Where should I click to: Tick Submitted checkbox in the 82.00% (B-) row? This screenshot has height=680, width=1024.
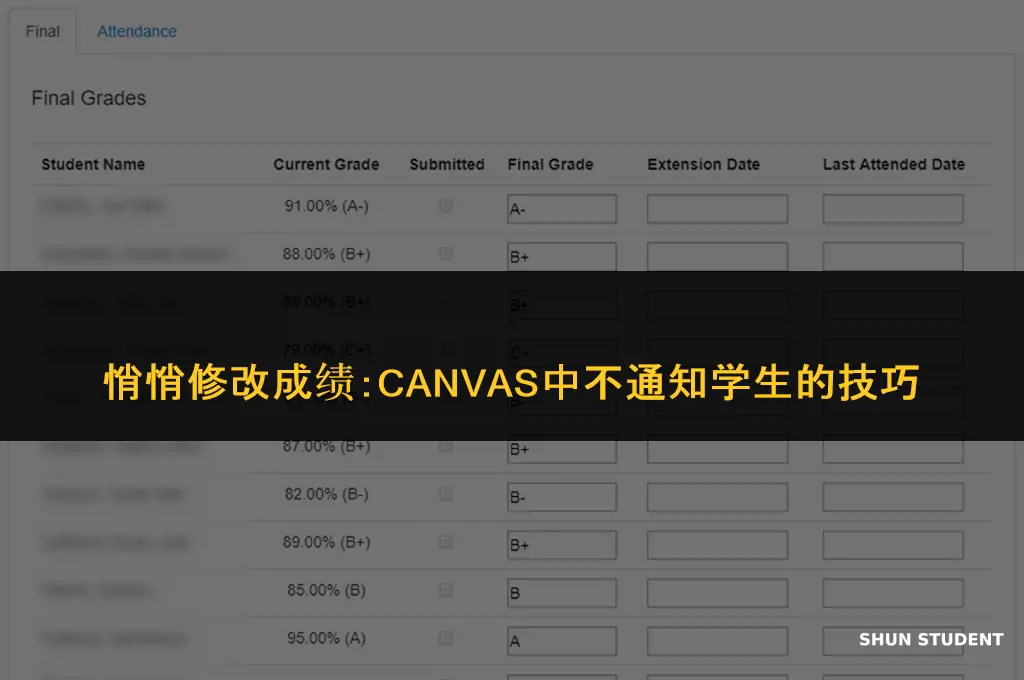click(x=446, y=494)
